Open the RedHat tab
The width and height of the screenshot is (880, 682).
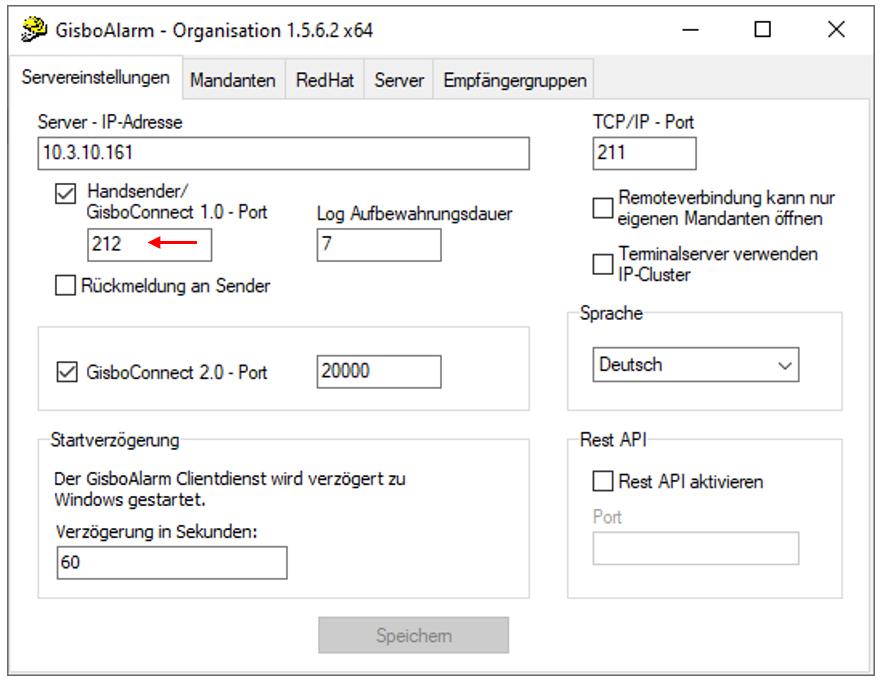325,80
